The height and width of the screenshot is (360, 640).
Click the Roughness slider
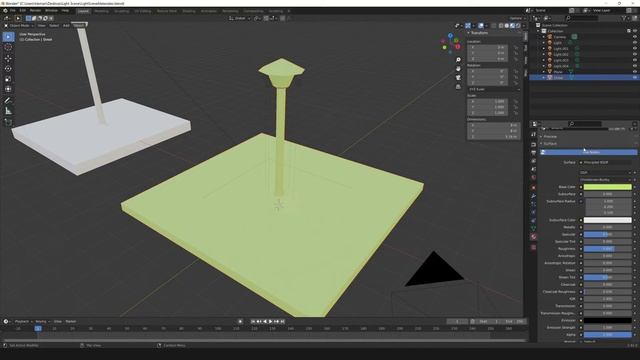click(x=607, y=249)
